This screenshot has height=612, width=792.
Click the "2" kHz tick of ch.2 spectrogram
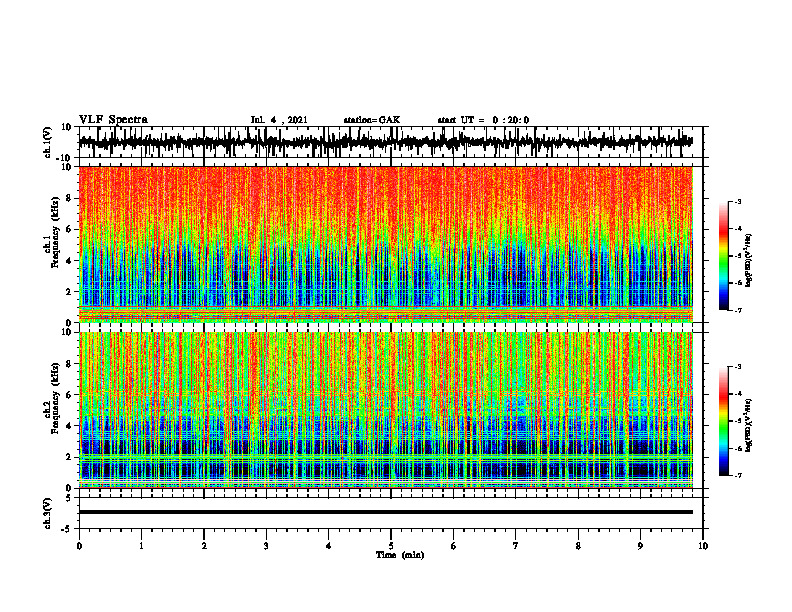[69, 457]
